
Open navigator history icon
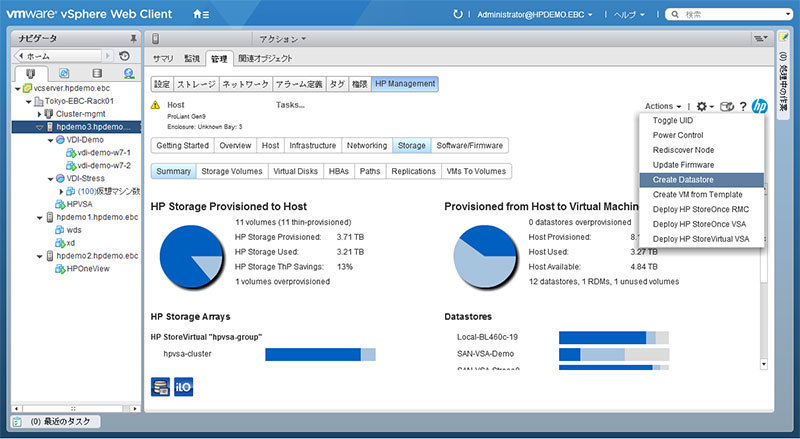(x=124, y=56)
